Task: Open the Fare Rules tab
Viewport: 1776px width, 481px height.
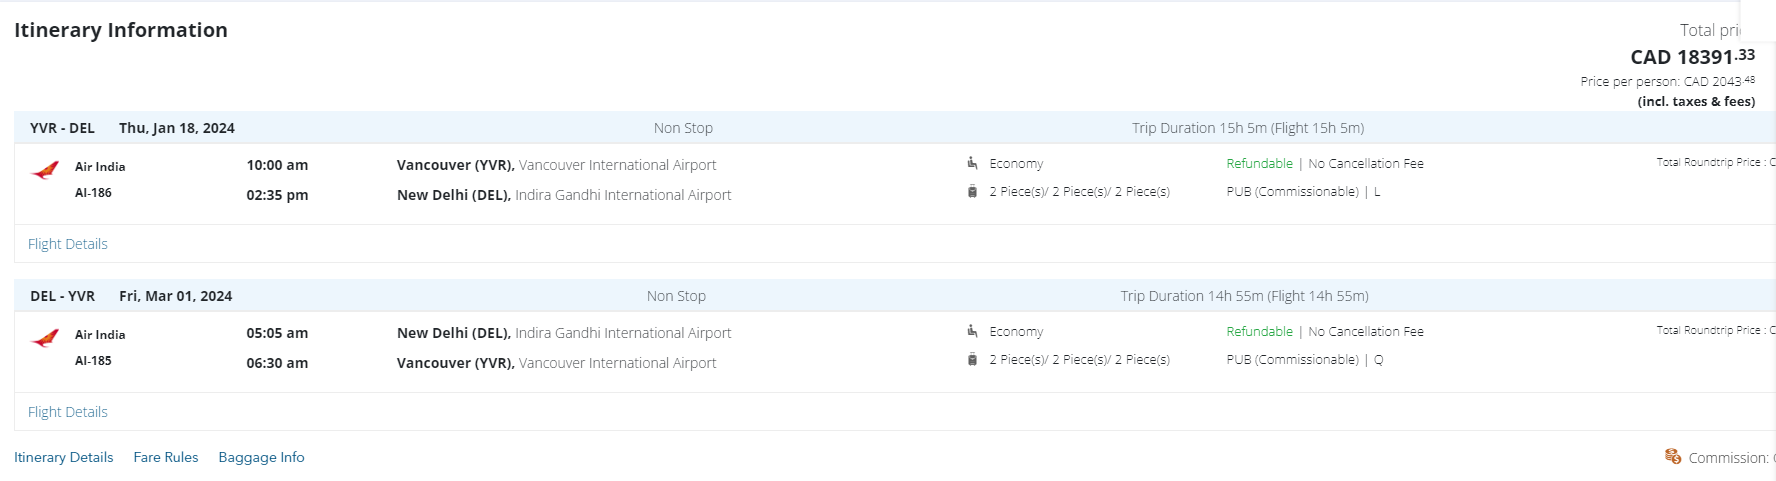Action: [x=166, y=457]
